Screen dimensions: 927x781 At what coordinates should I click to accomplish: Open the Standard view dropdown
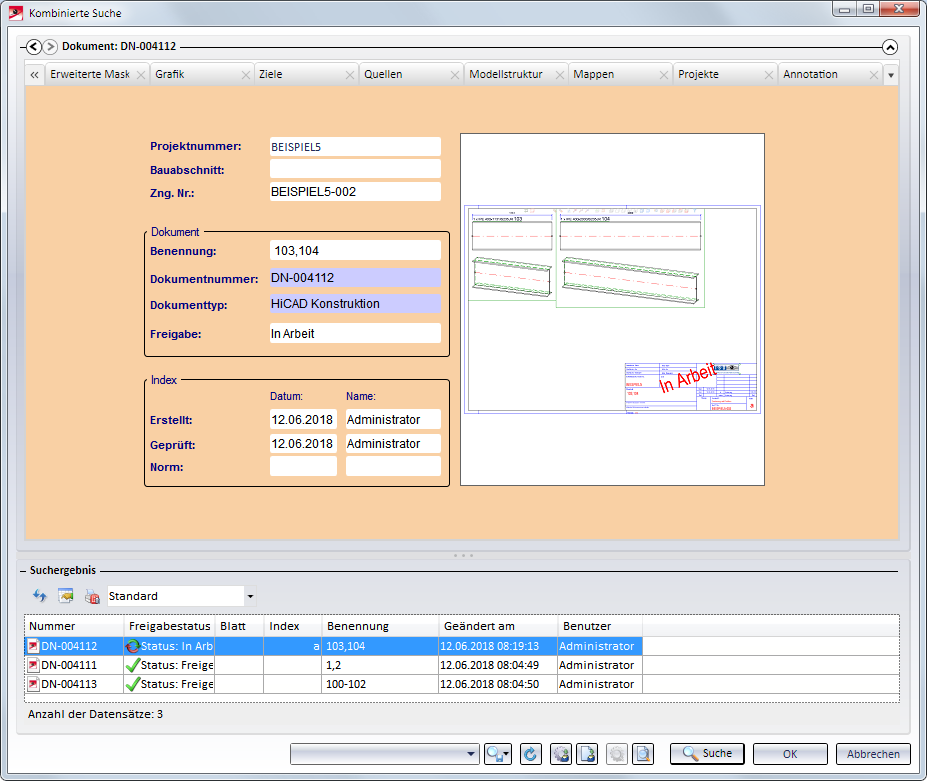(250, 596)
